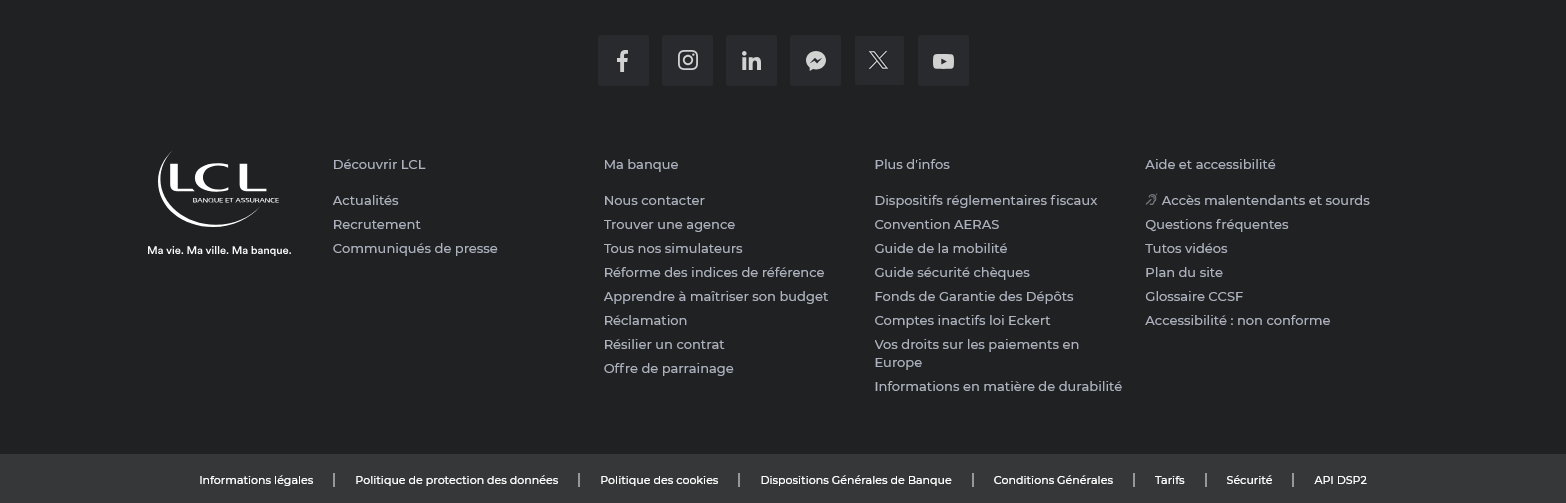The image size is (1566, 503).
Task: Select Politique des cookies in bottom bar
Action: 658,480
